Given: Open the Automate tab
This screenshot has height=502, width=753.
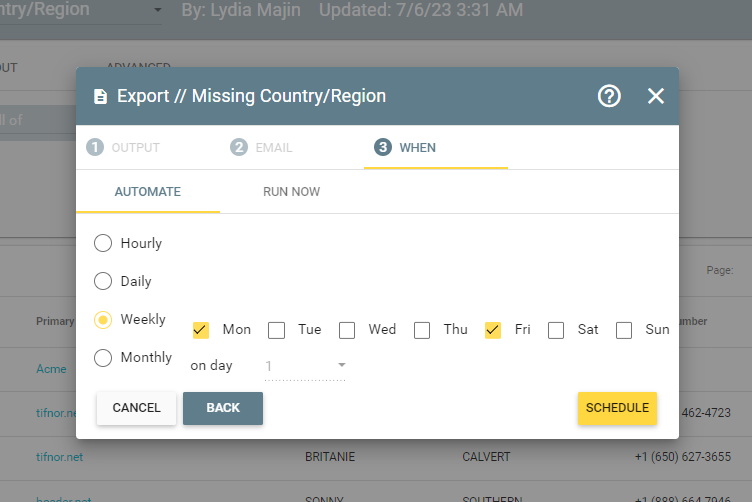Looking at the screenshot, I should (147, 192).
